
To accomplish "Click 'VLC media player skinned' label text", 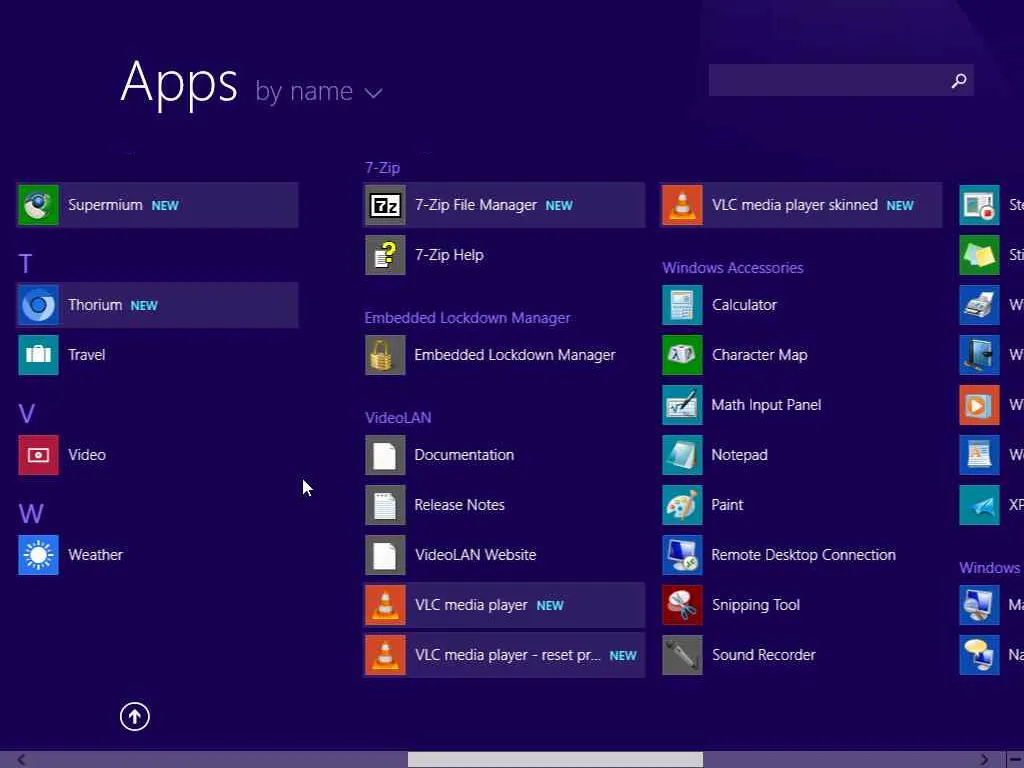I will pos(795,205).
